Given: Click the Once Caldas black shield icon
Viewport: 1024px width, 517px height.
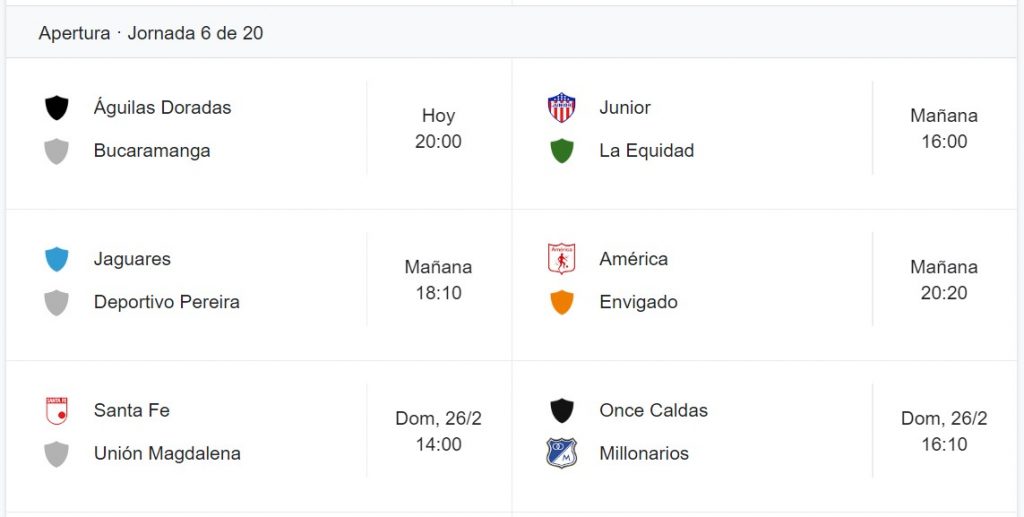Looking at the screenshot, I should coord(562,411).
